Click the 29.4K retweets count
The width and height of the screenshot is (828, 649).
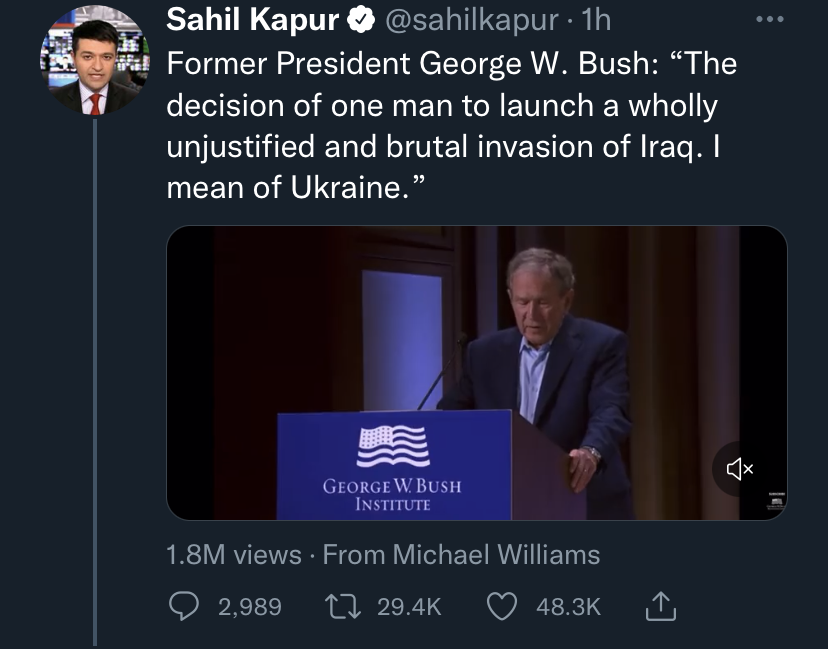click(409, 606)
